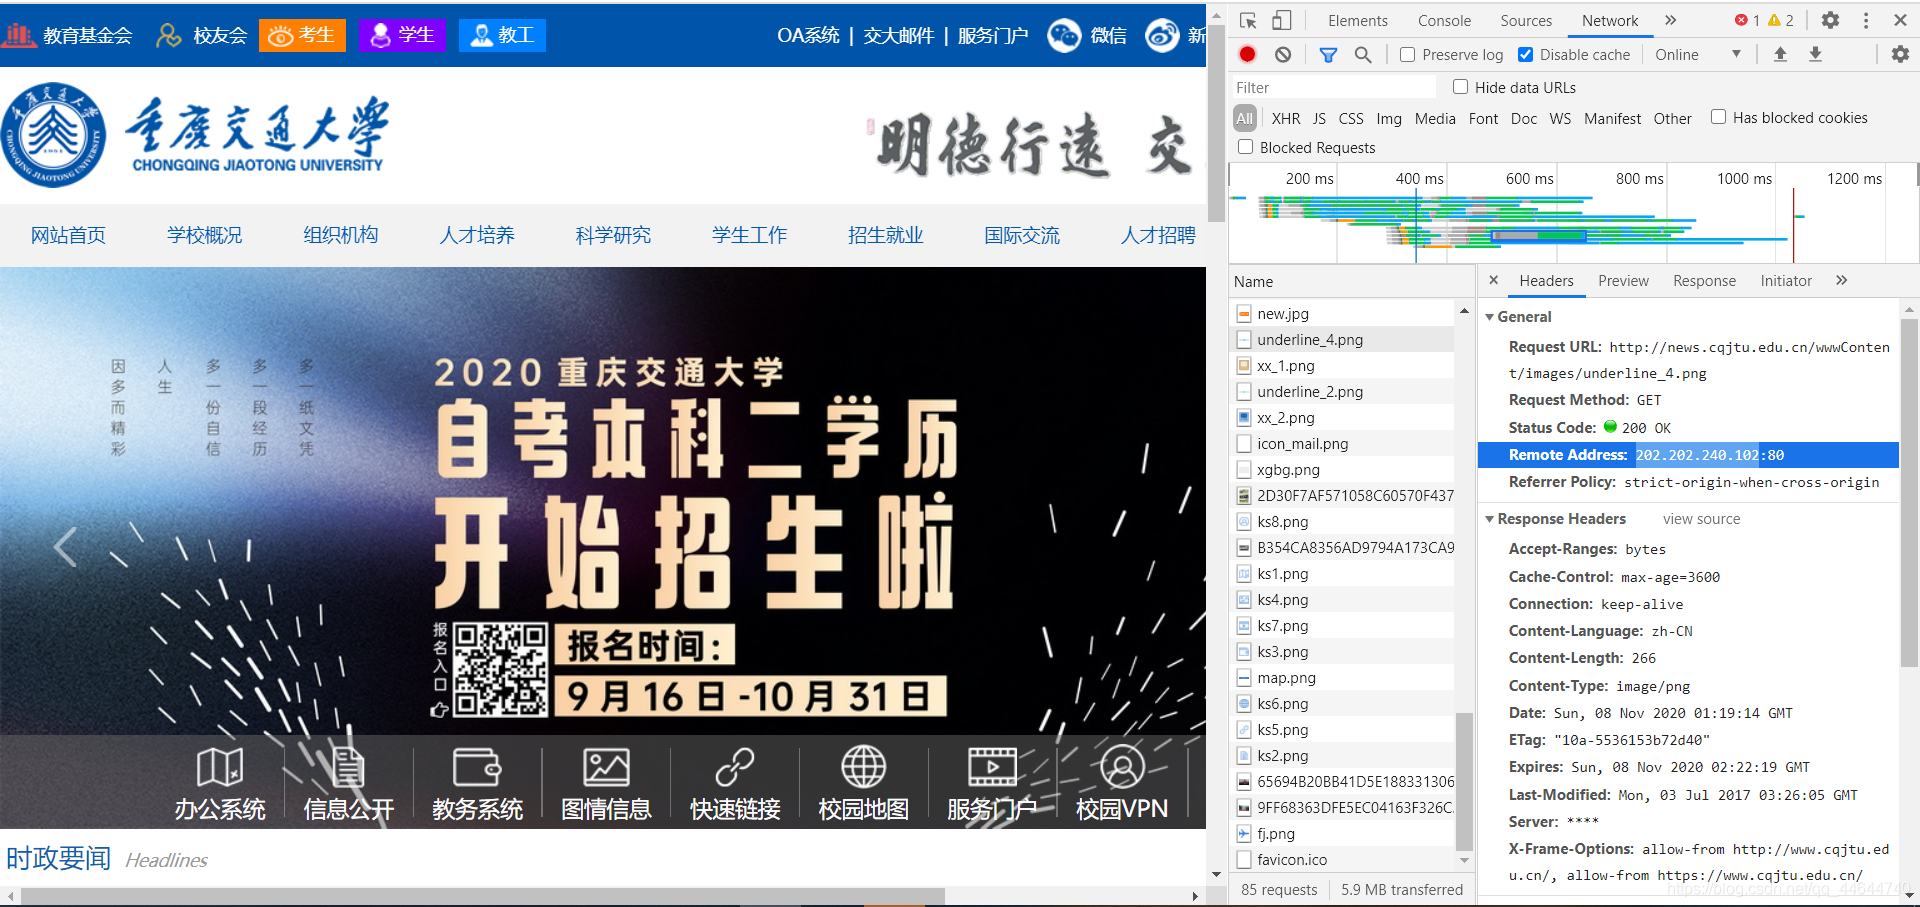This screenshot has height=907, width=1920.
Task: Select the inspect element cursor icon
Action: [1248, 20]
